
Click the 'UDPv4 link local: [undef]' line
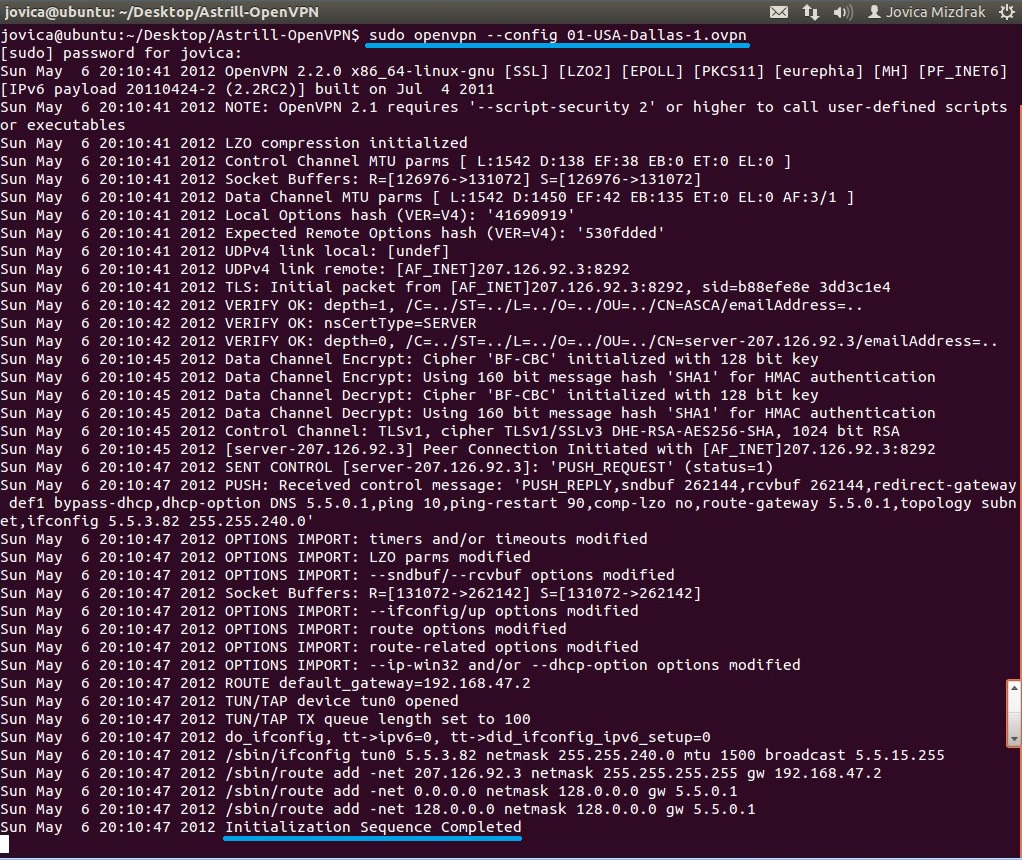coord(225,251)
